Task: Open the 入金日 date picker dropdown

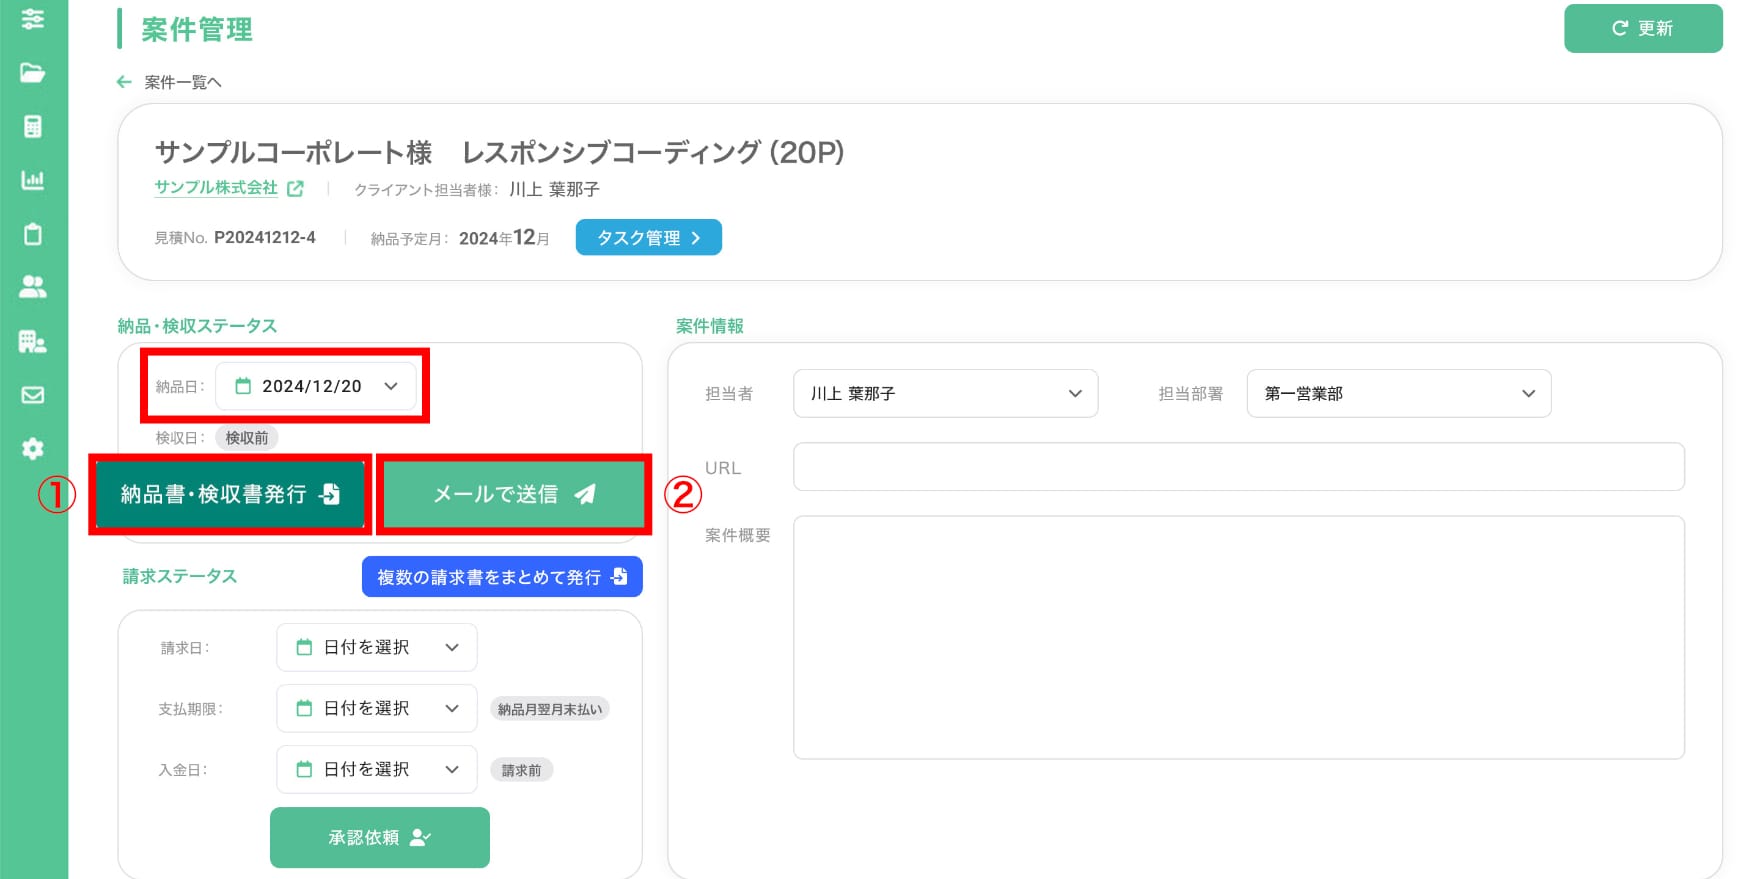Action: click(x=377, y=769)
